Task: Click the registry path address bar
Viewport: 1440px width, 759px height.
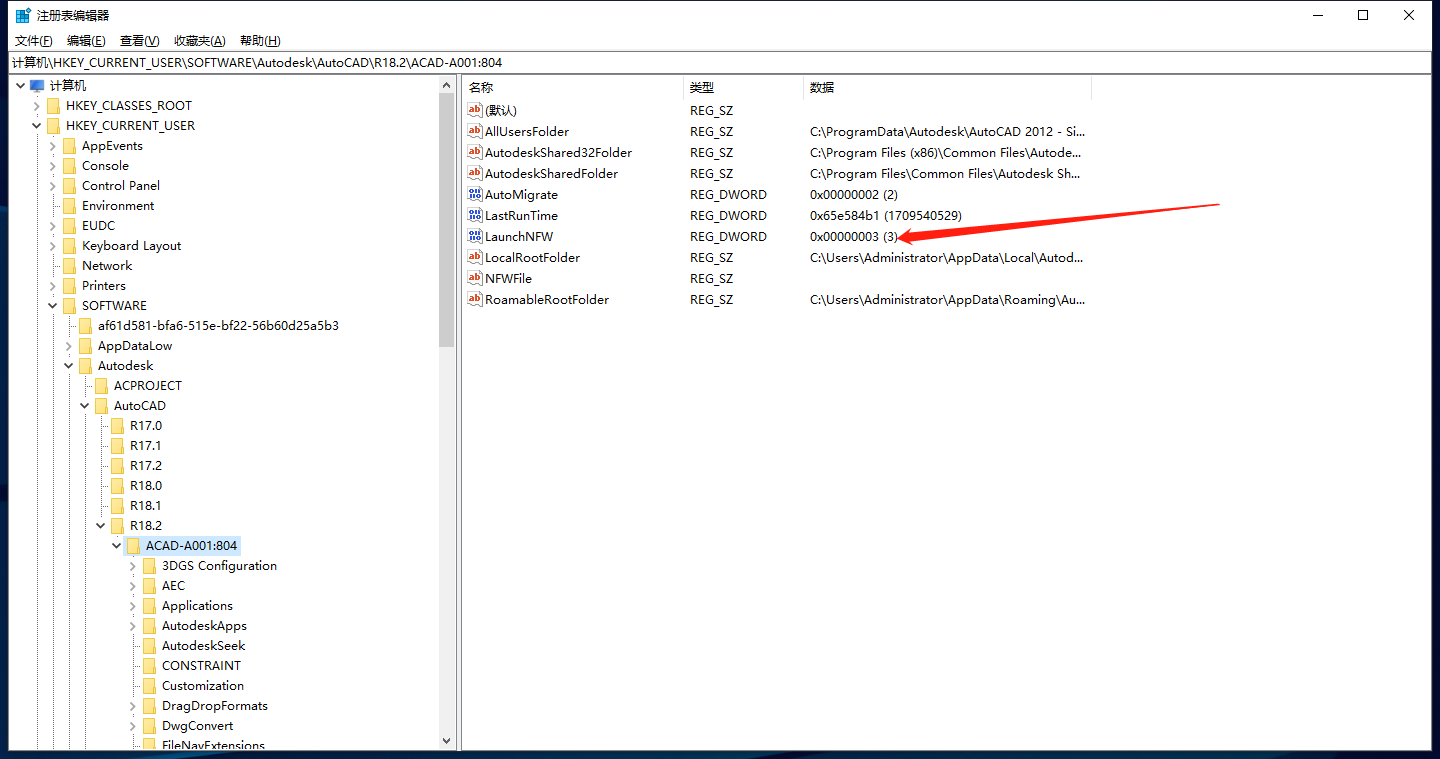Action: (720, 62)
